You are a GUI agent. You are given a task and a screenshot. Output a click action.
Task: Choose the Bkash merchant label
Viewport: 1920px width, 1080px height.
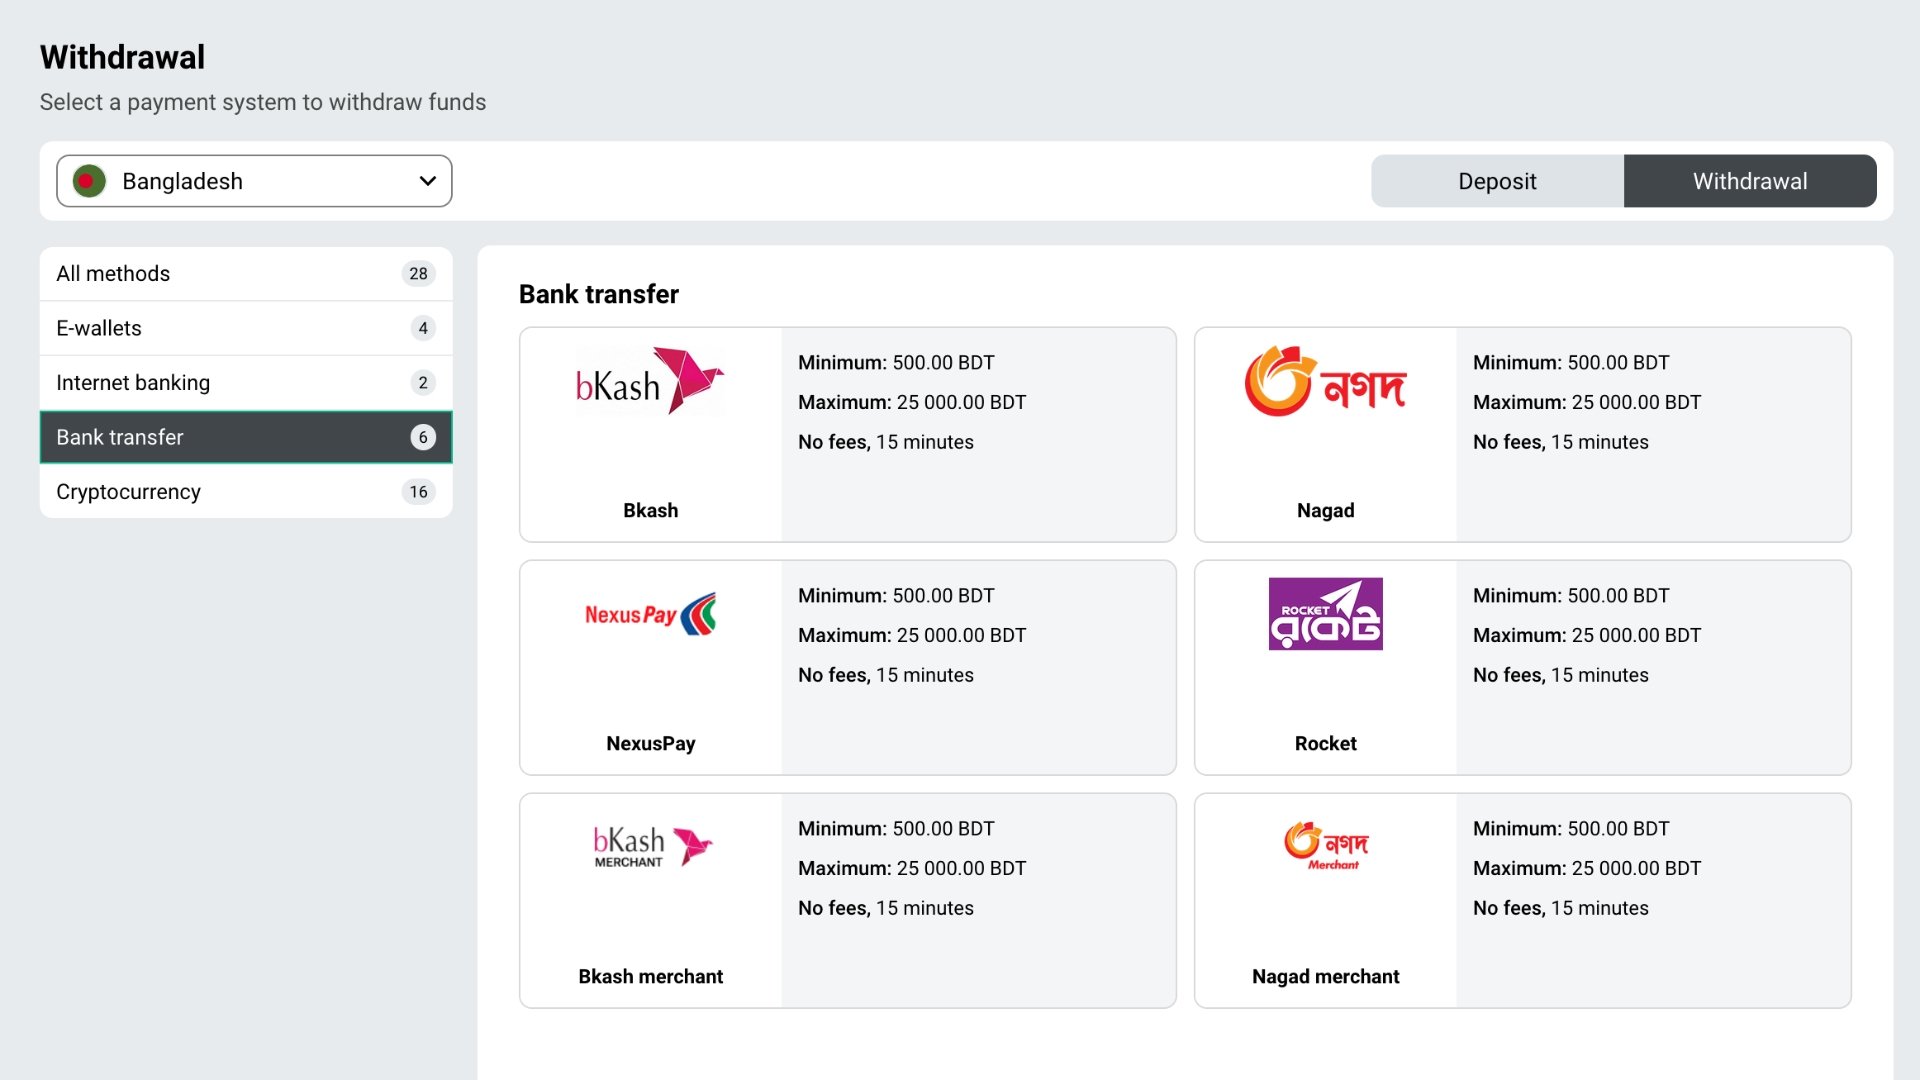tap(651, 977)
